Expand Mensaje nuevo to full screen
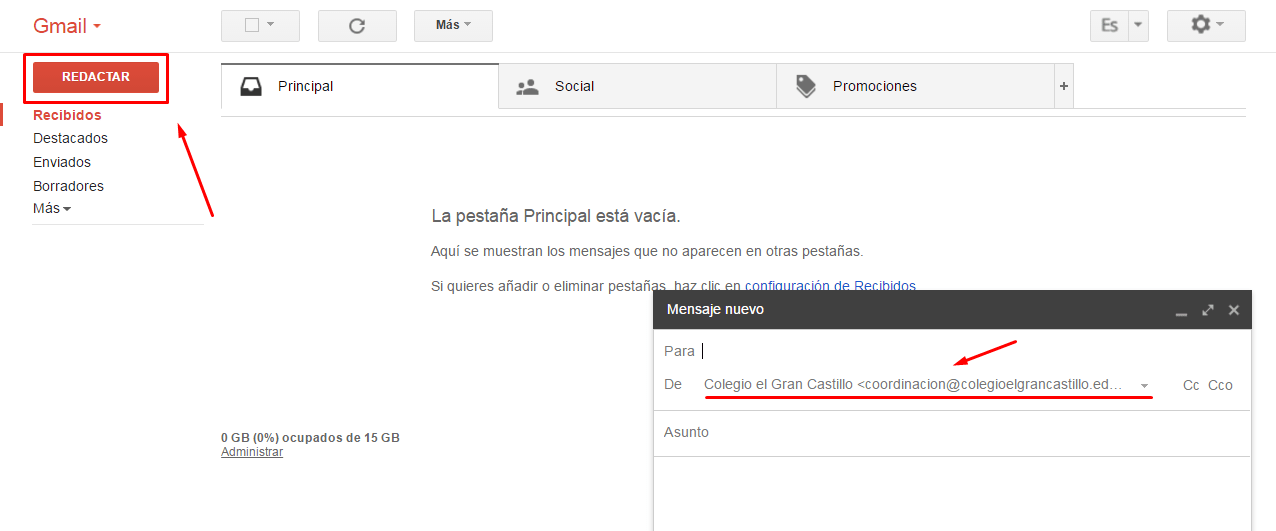The image size is (1276, 531). tap(1207, 310)
